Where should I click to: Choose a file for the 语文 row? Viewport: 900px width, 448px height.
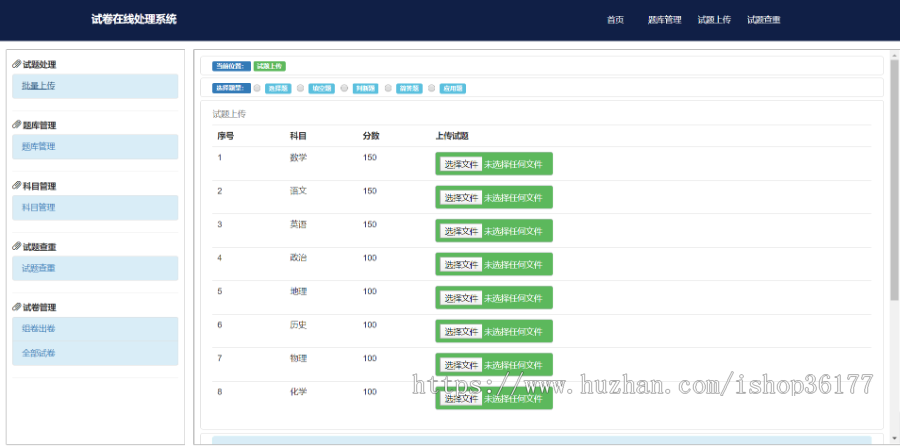click(x=461, y=198)
